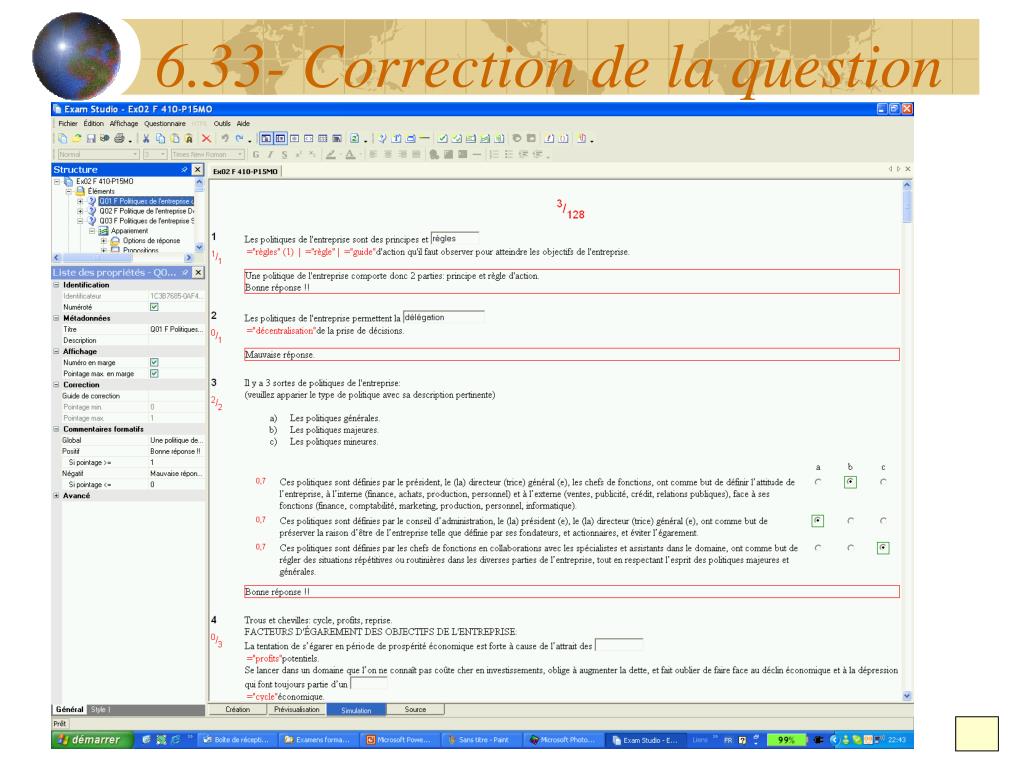Collapse the Commentaires formatifs group
This screenshot has height=768, width=1024.
[56, 430]
